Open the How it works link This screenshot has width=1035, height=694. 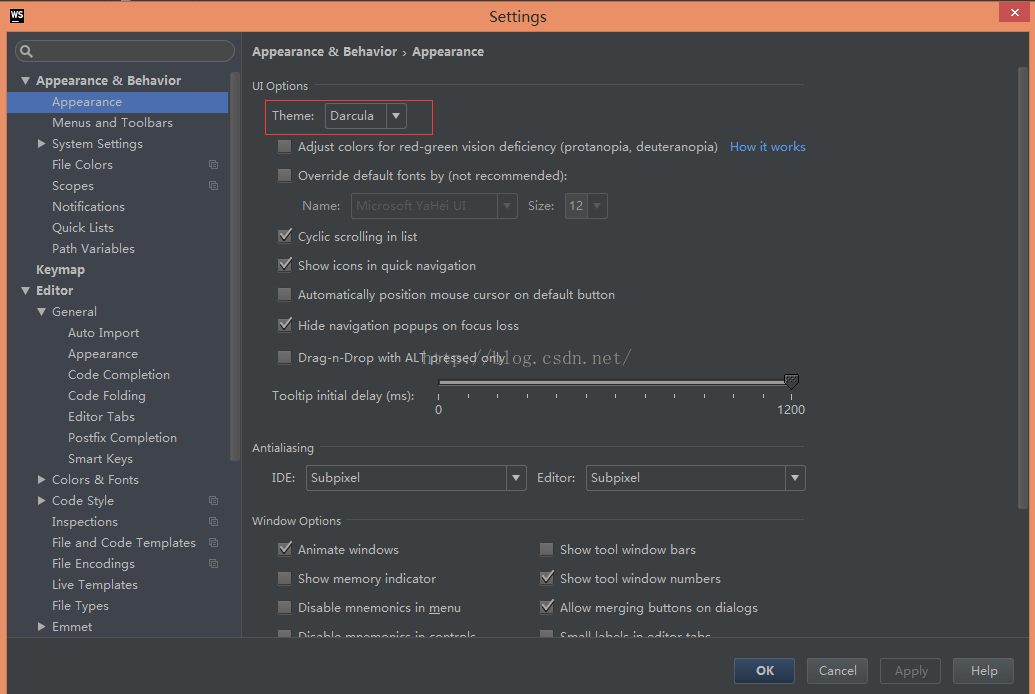coord(768,147)
